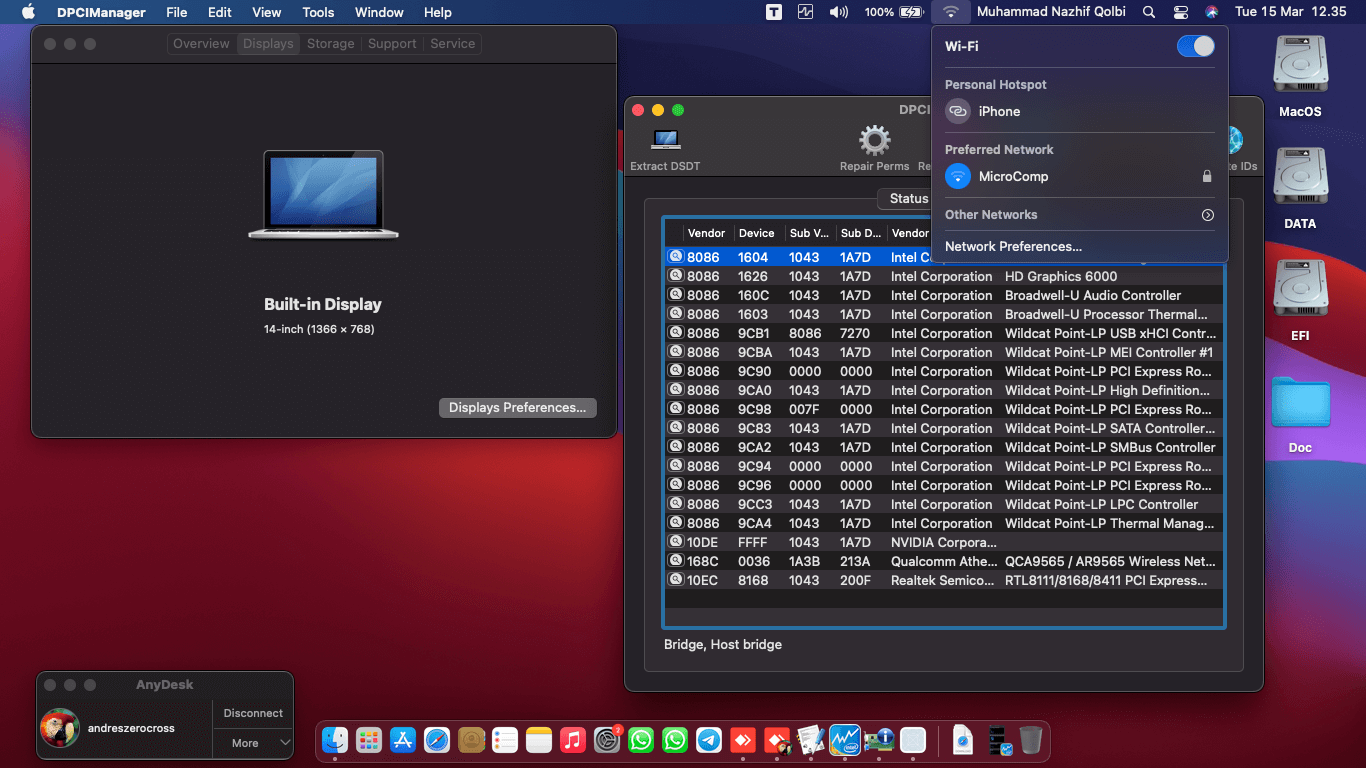Click the Extract DSDT toolbar icon

click(x=666, y=141)
